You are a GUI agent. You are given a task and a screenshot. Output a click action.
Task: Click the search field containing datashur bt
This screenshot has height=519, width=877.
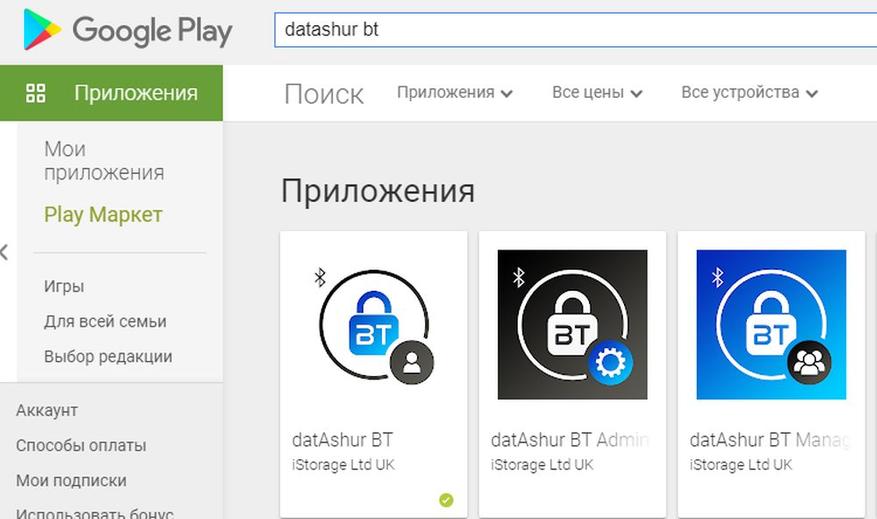(x=575, y=30)
